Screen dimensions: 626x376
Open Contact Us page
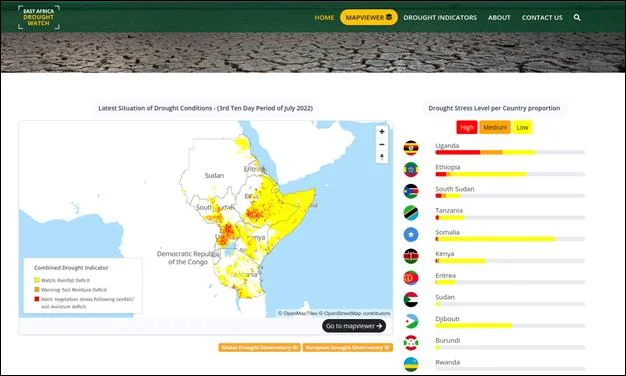pos(542,18)
